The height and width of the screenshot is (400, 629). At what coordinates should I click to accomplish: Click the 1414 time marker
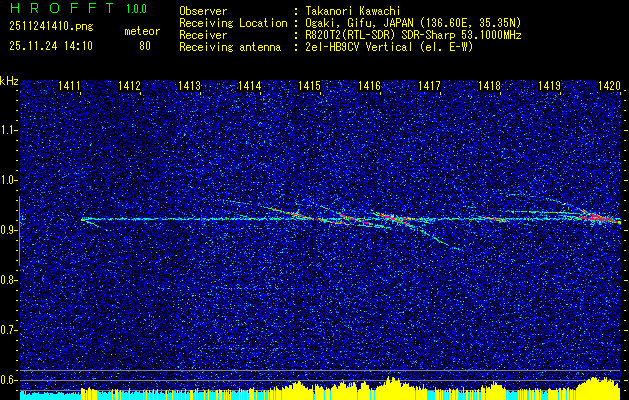(249, 85)
